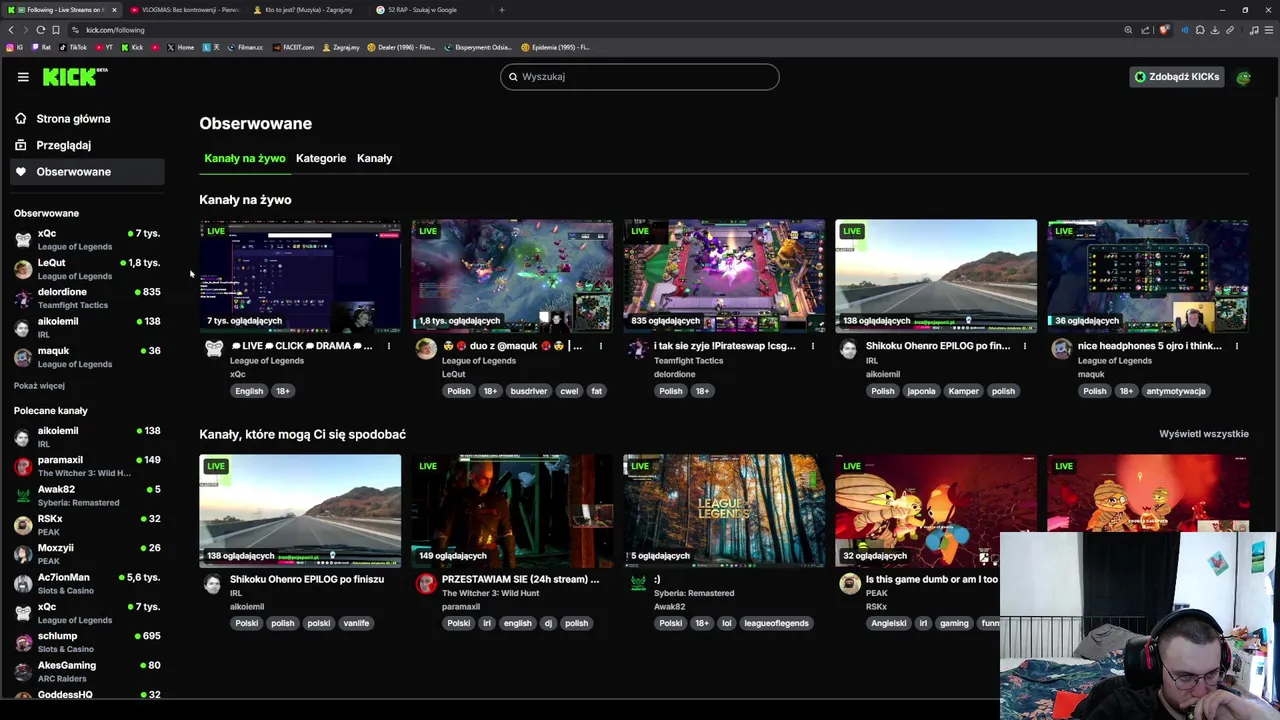Open Moxzyii in recommended channels list
1280x720 pixels.
click(87, 554)
